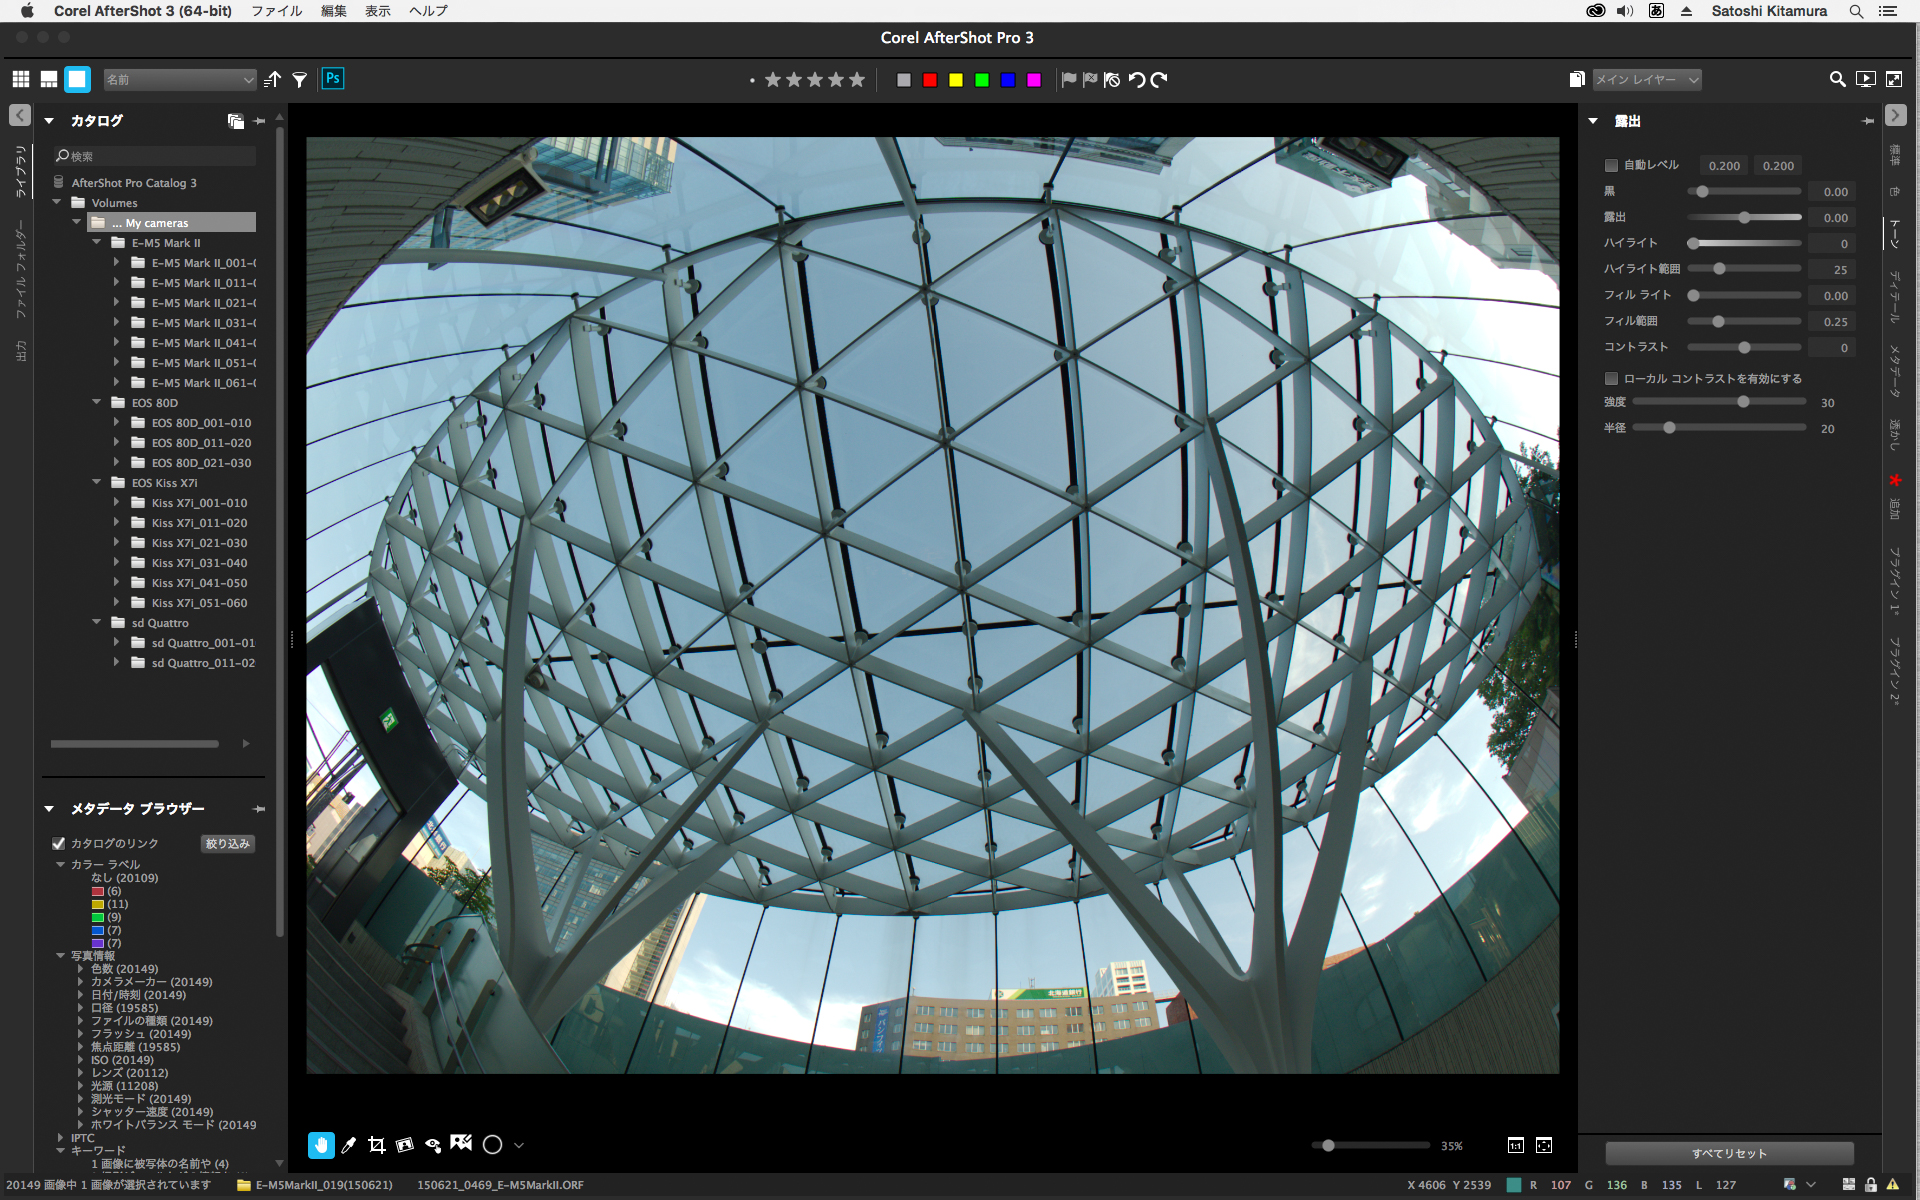Open the メイン レイヤー layer dropdown
The height and width of the screenshot is (1200, 1920).
click(1646, 80)
